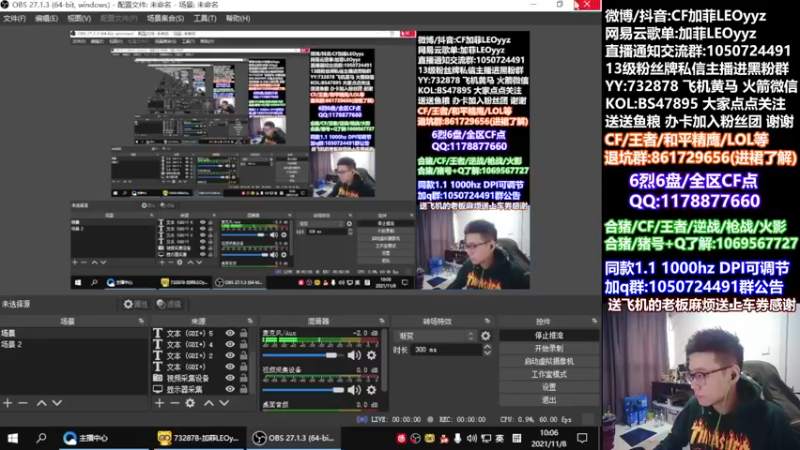Adjust 麦克风/Aux volume slider
The width and height of the screenshot is (800, 450).
point(303,355)
